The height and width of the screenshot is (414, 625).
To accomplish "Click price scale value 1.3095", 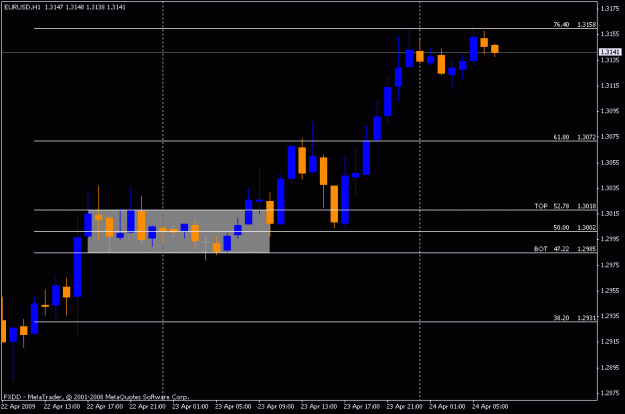I will 610,111.
